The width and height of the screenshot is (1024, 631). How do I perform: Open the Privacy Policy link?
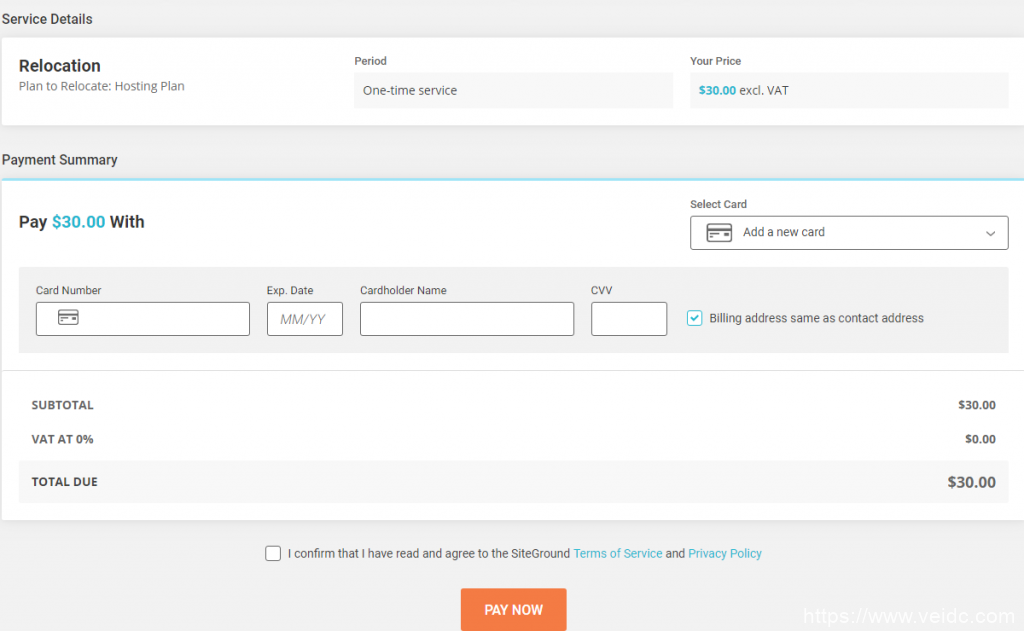tap(724, 554)
